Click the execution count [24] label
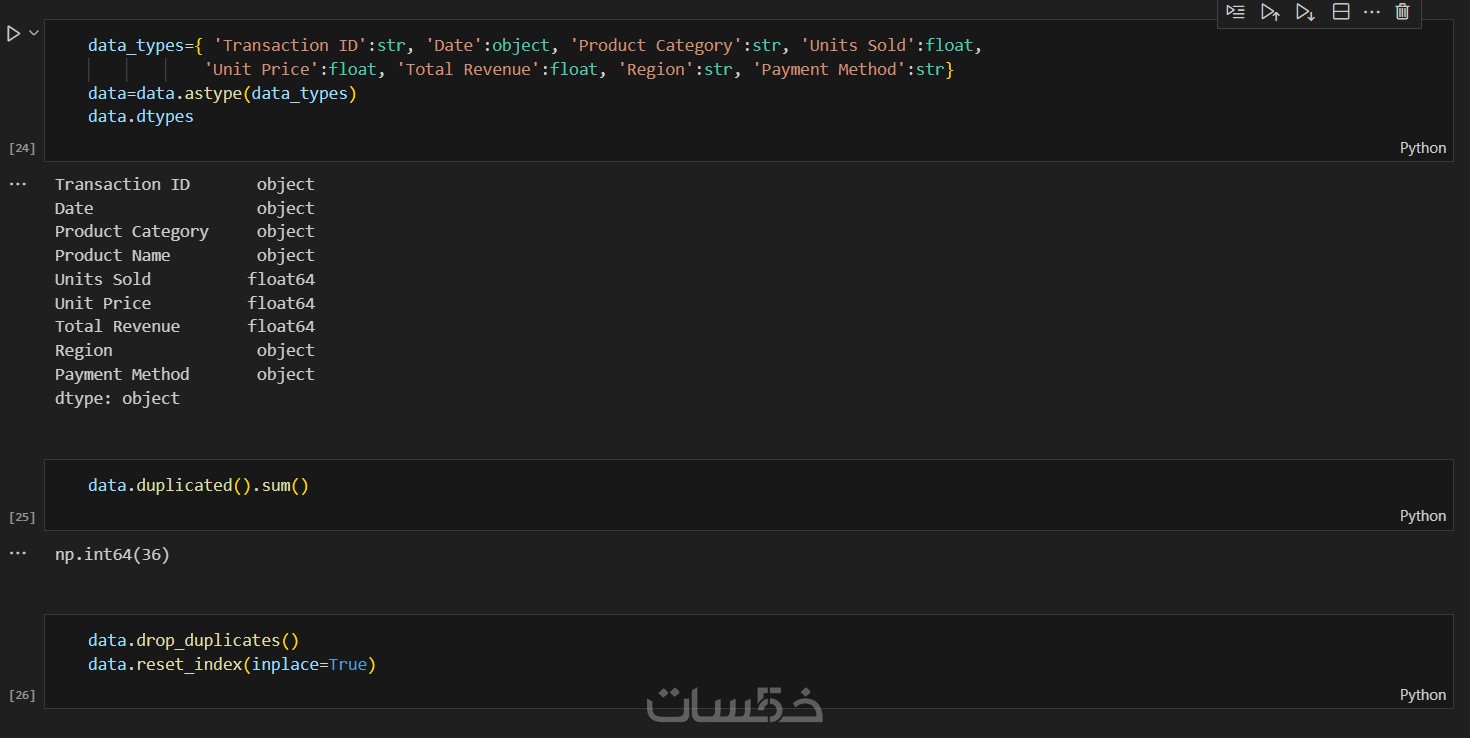Screen dimensions: 1470x738 (x=22, y=148)
